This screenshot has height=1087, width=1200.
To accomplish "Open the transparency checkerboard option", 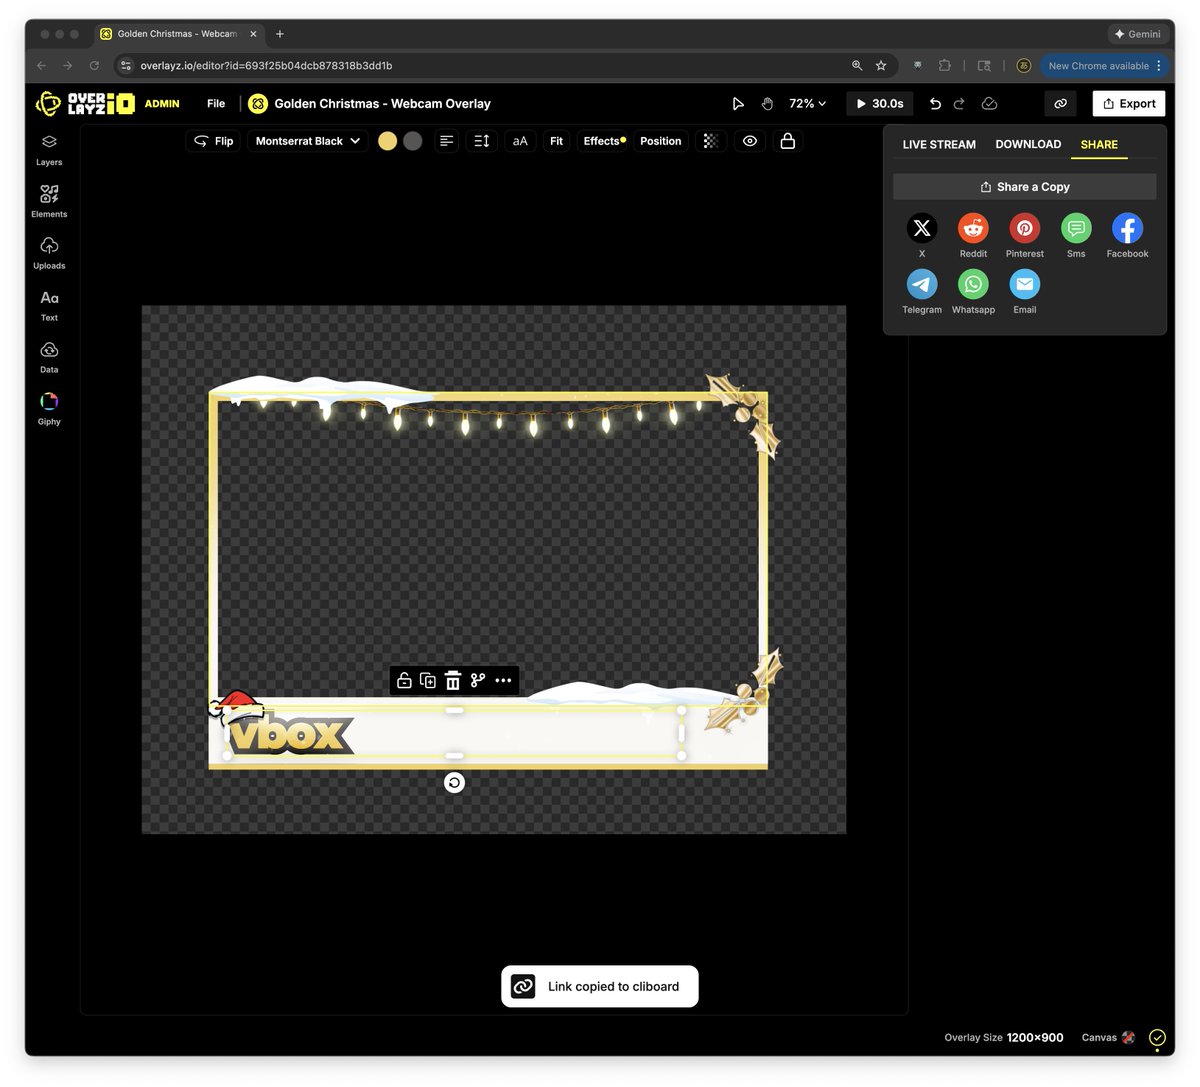I will [x=711, y=141].
